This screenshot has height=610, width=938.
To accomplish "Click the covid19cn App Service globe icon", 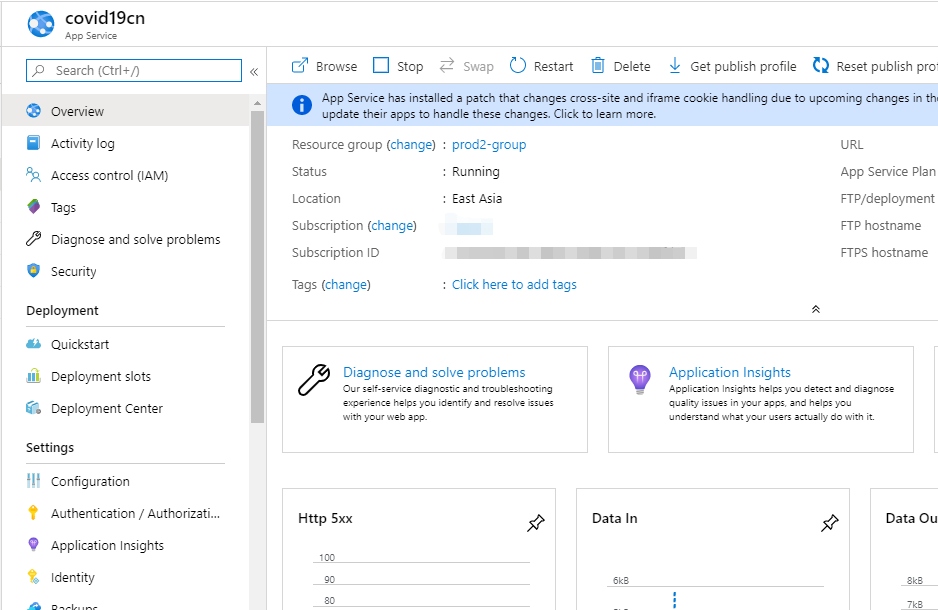I will pos(41,24).
